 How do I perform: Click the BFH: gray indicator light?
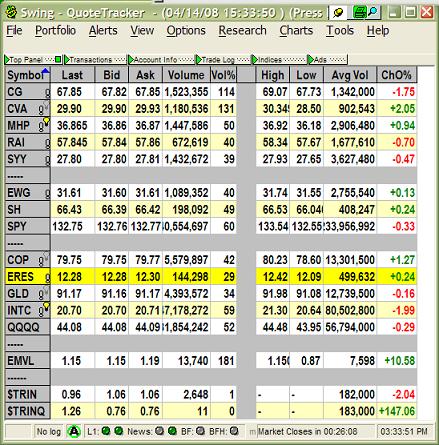point(234,431)
